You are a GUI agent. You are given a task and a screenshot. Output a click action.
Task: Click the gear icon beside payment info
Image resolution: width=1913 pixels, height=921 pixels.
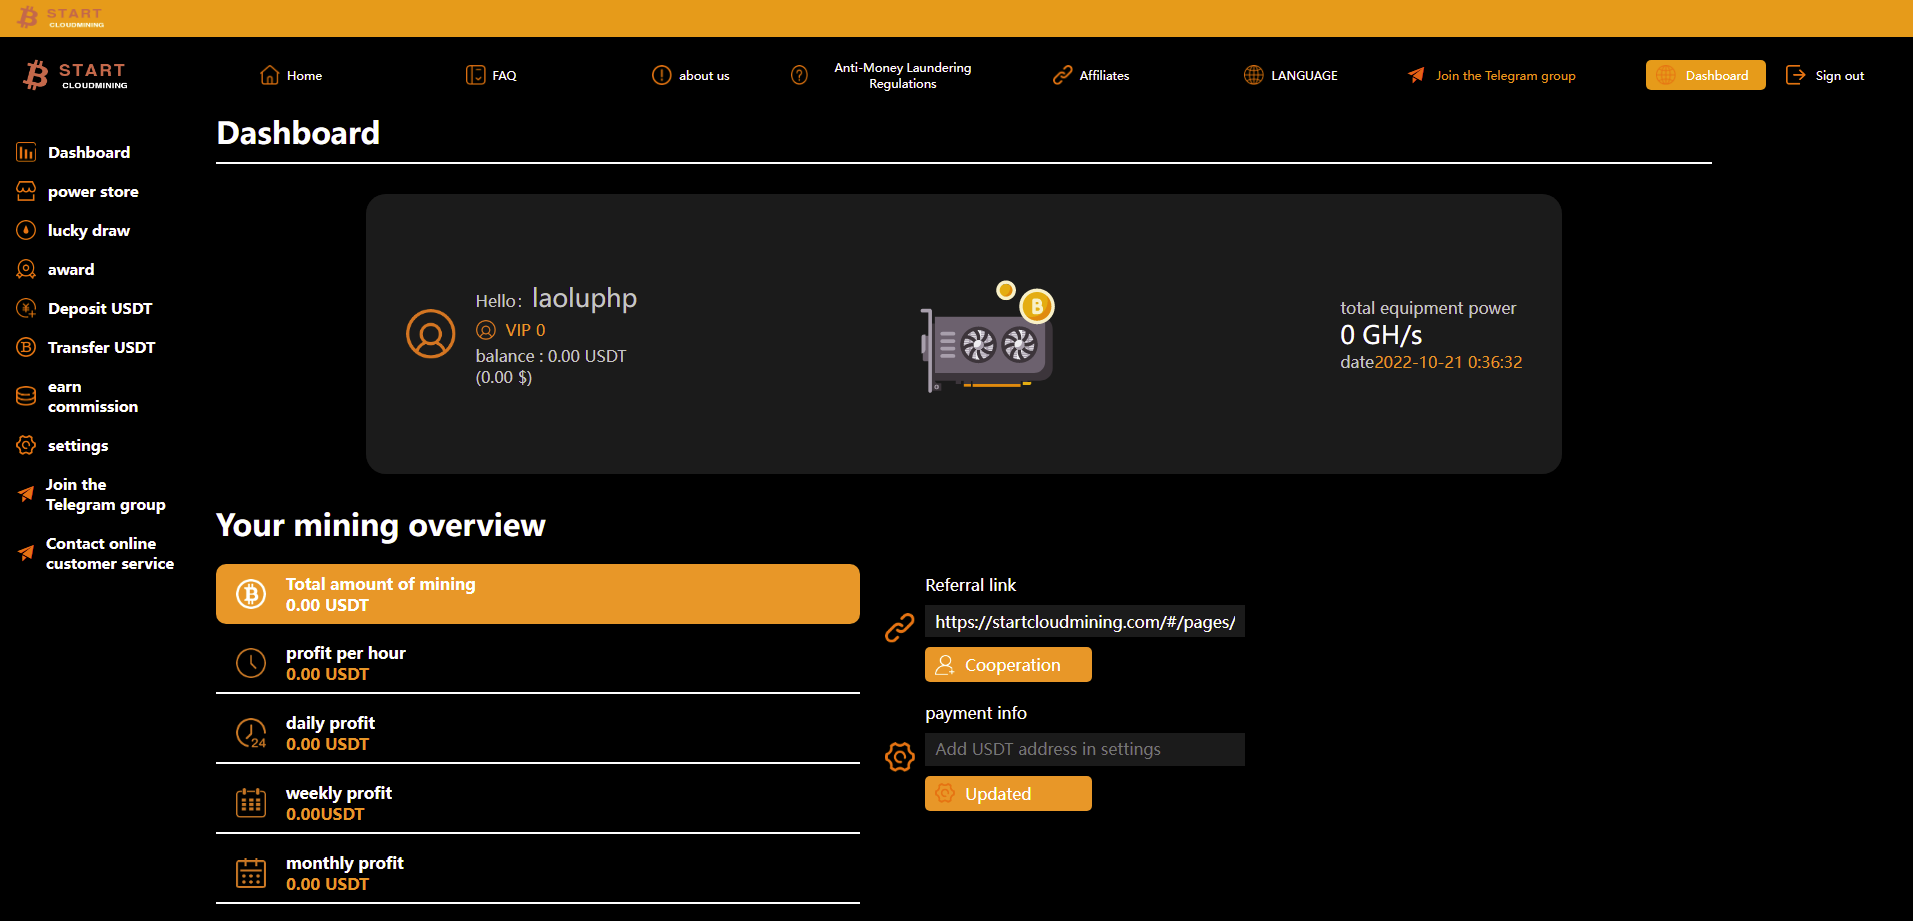899,757
